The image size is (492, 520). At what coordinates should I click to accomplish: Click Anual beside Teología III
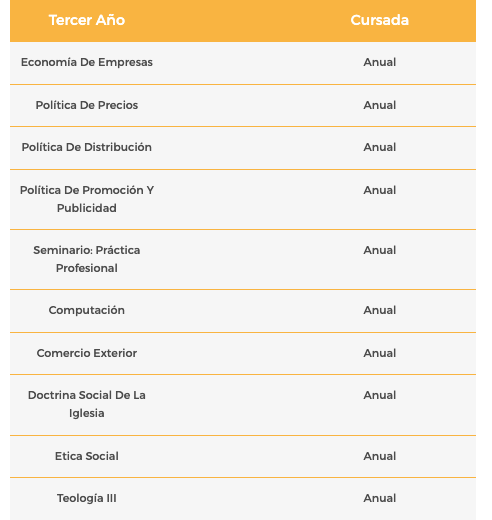point(380,498)
